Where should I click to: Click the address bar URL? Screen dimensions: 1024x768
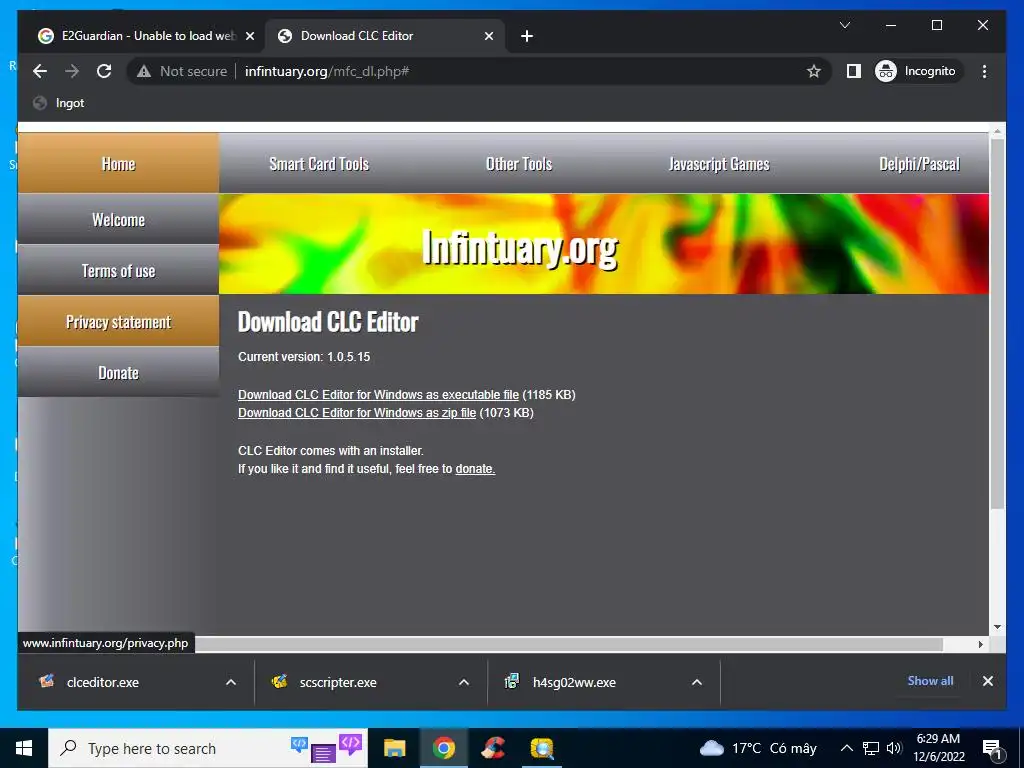click(x=327, y=71)
